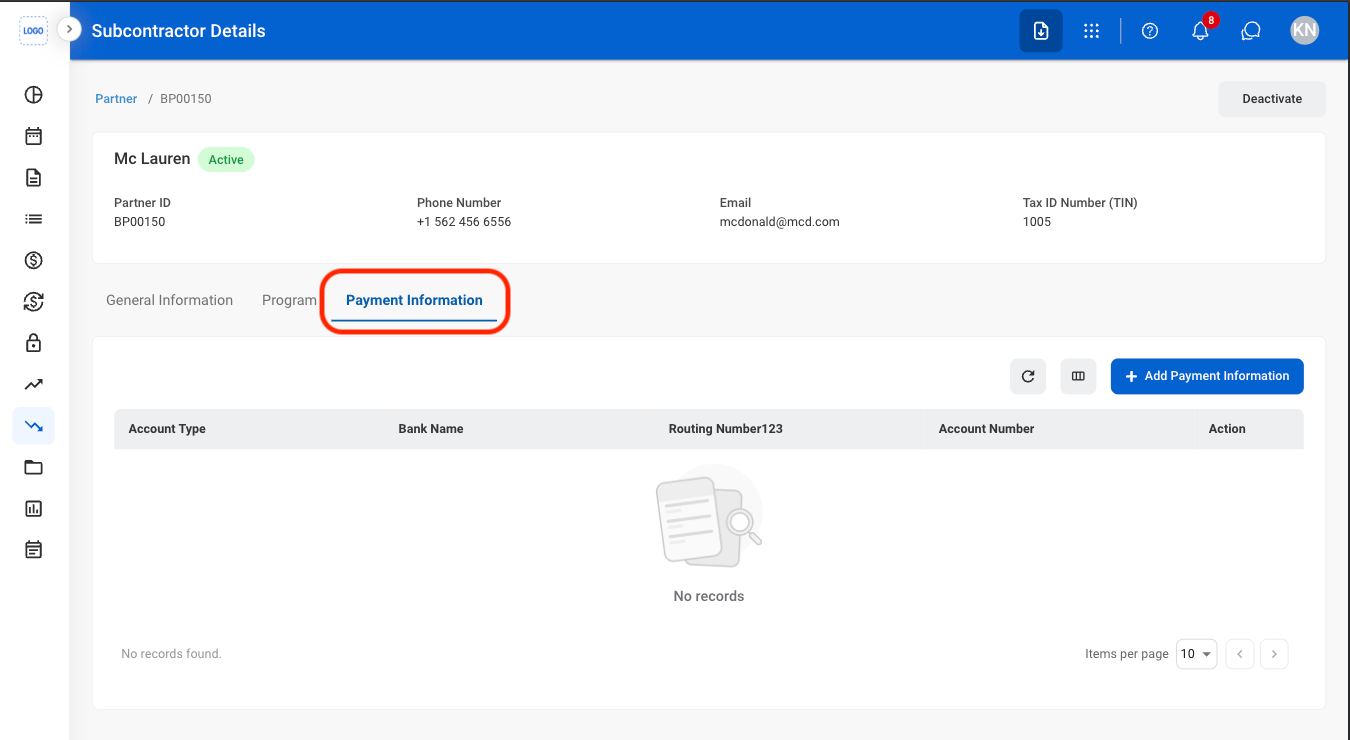Click the Subcontractor Details page title
The image size is (1350, 740).
179,31
